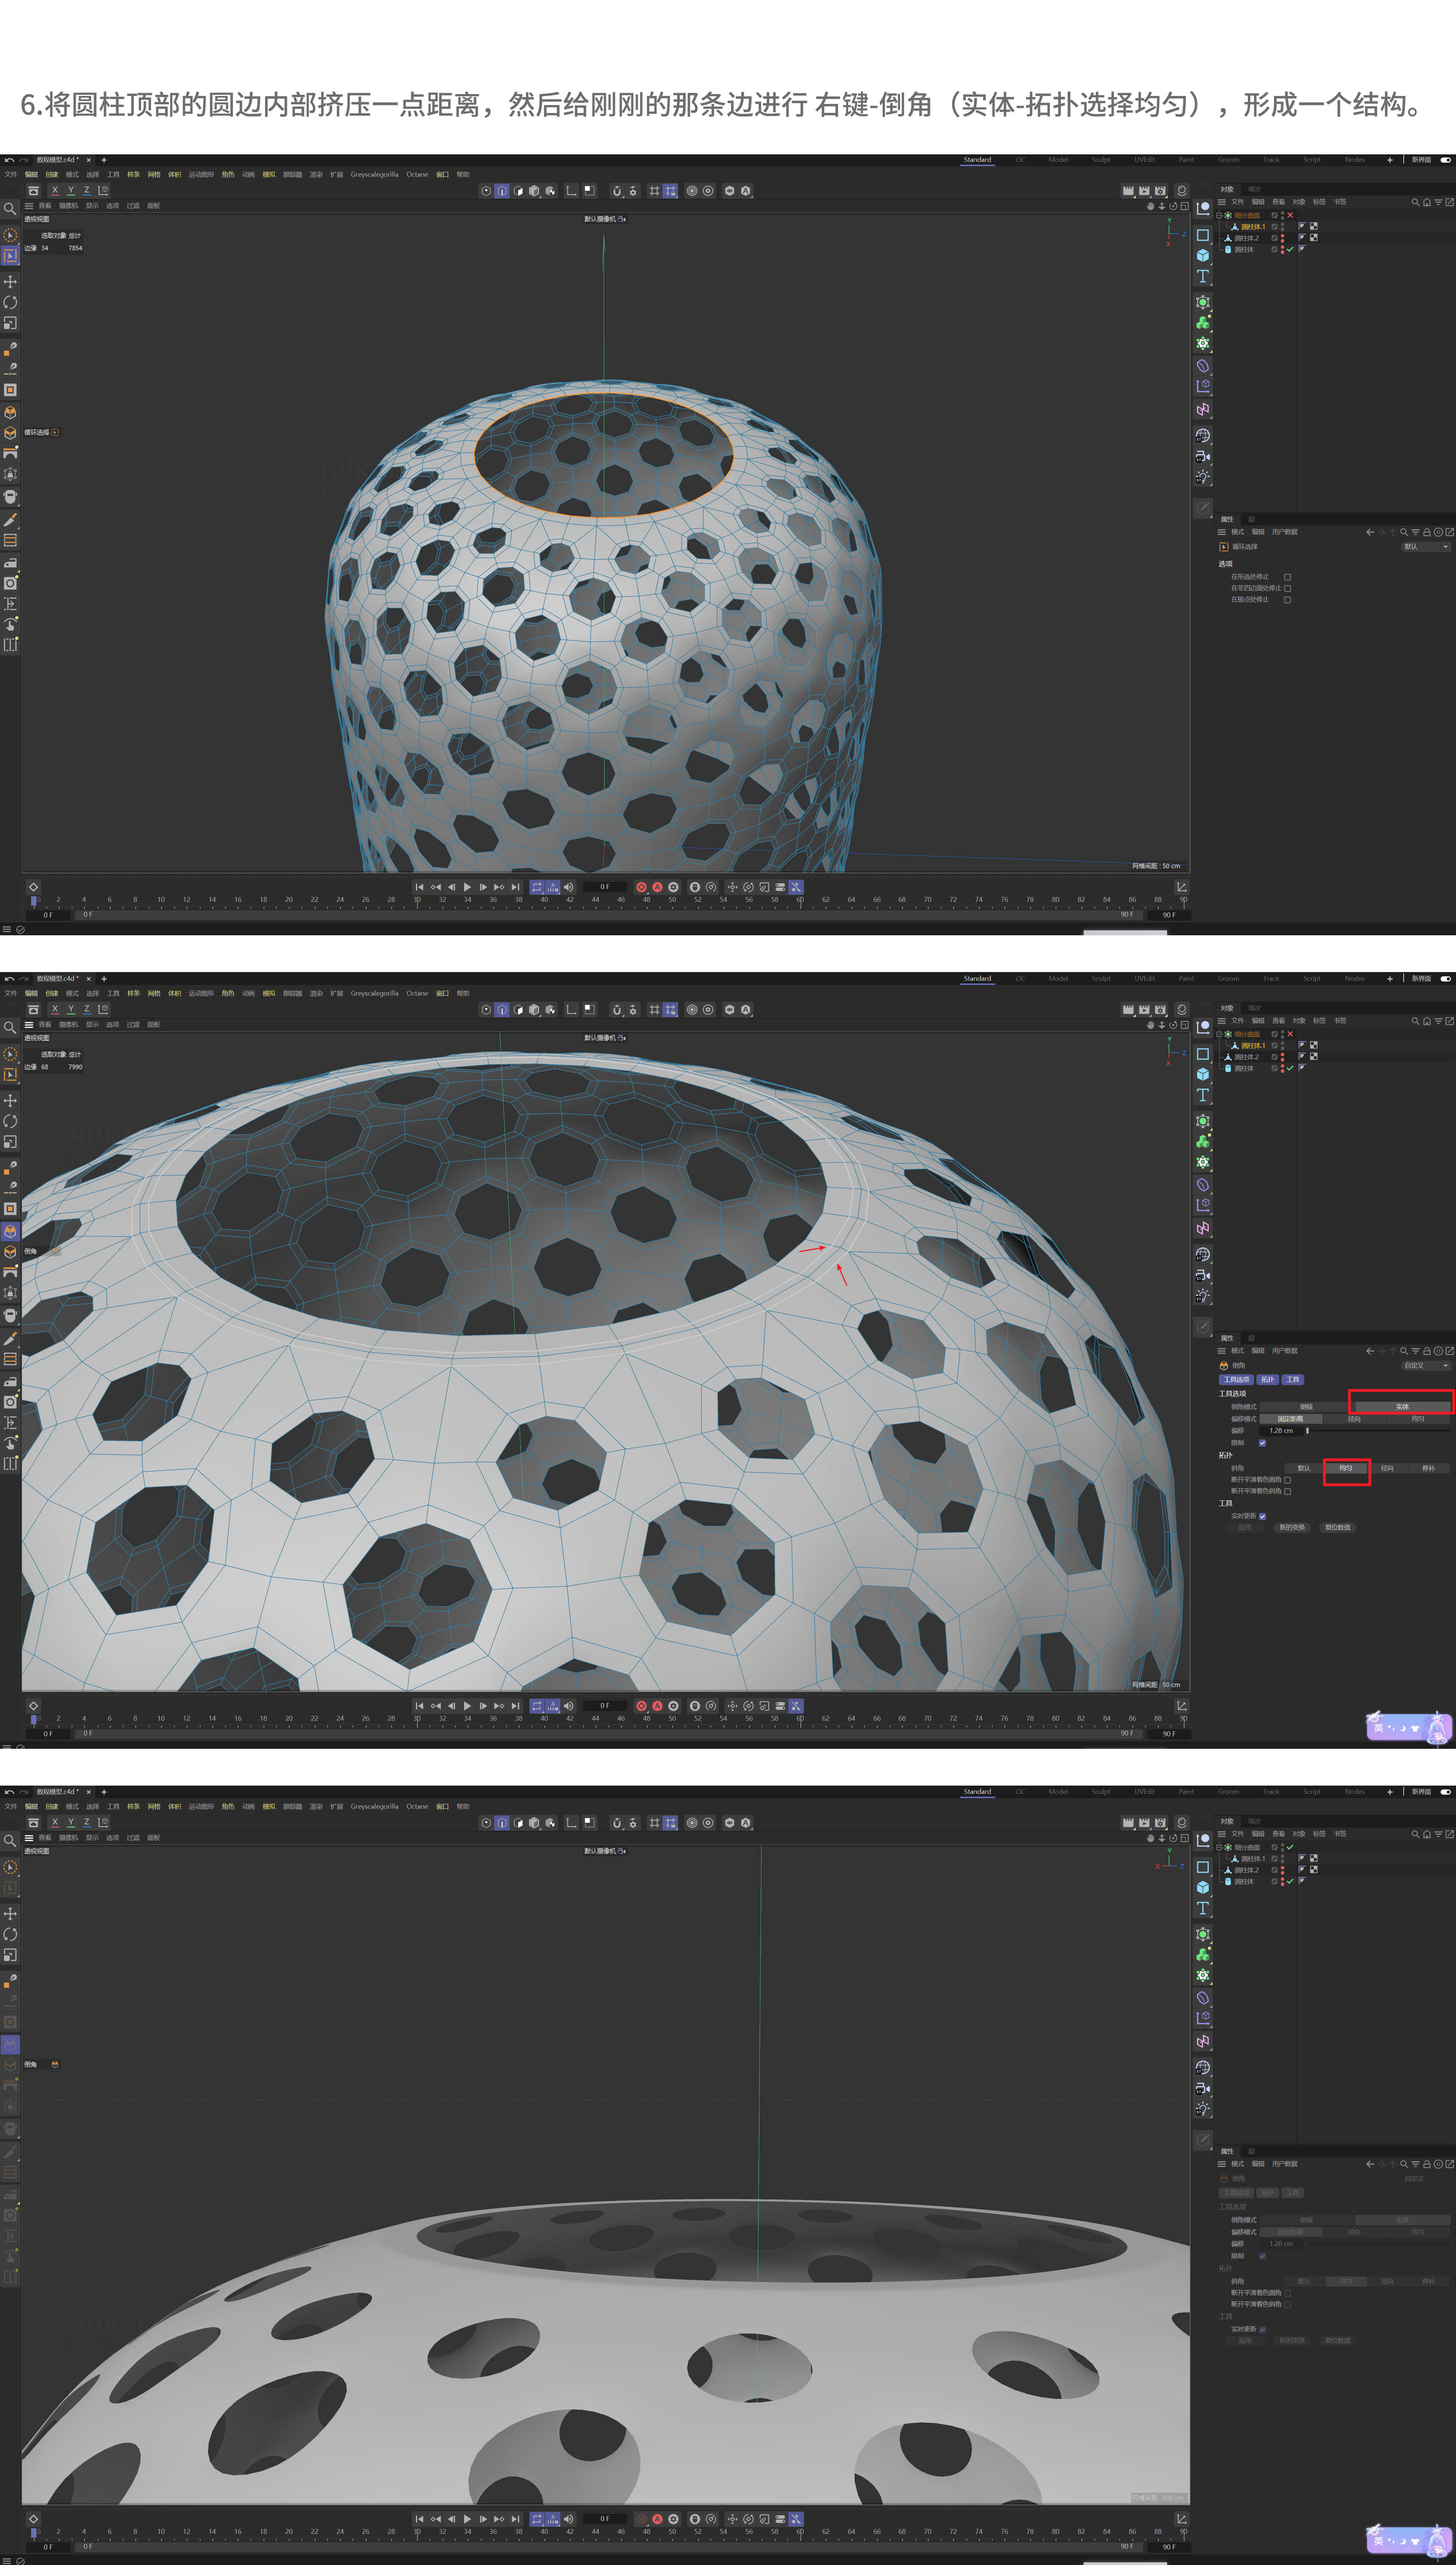The height and width of the screenshot is (2565, 1456).
Task: Click the Text spline 'T' icon in the first screenshot
Action: pyautogui.click(x=1203, y=277)
